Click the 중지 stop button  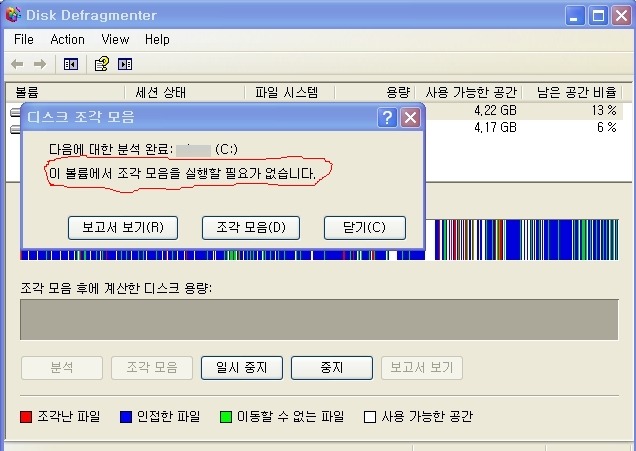click(x=332, y=368)
